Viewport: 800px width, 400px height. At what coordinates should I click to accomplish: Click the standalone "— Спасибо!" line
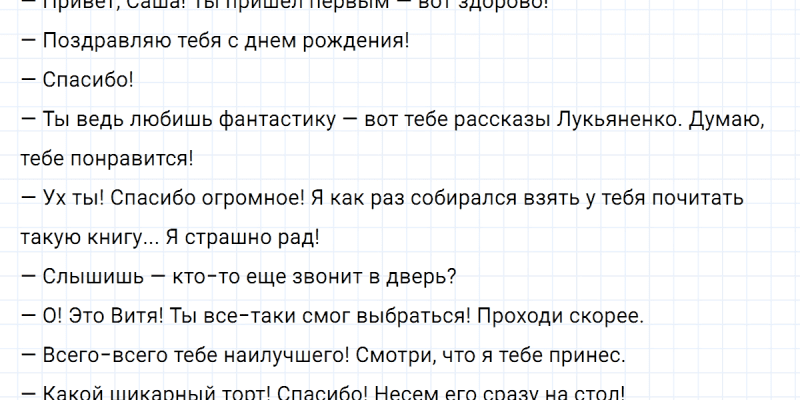click(x=76, y=81)
